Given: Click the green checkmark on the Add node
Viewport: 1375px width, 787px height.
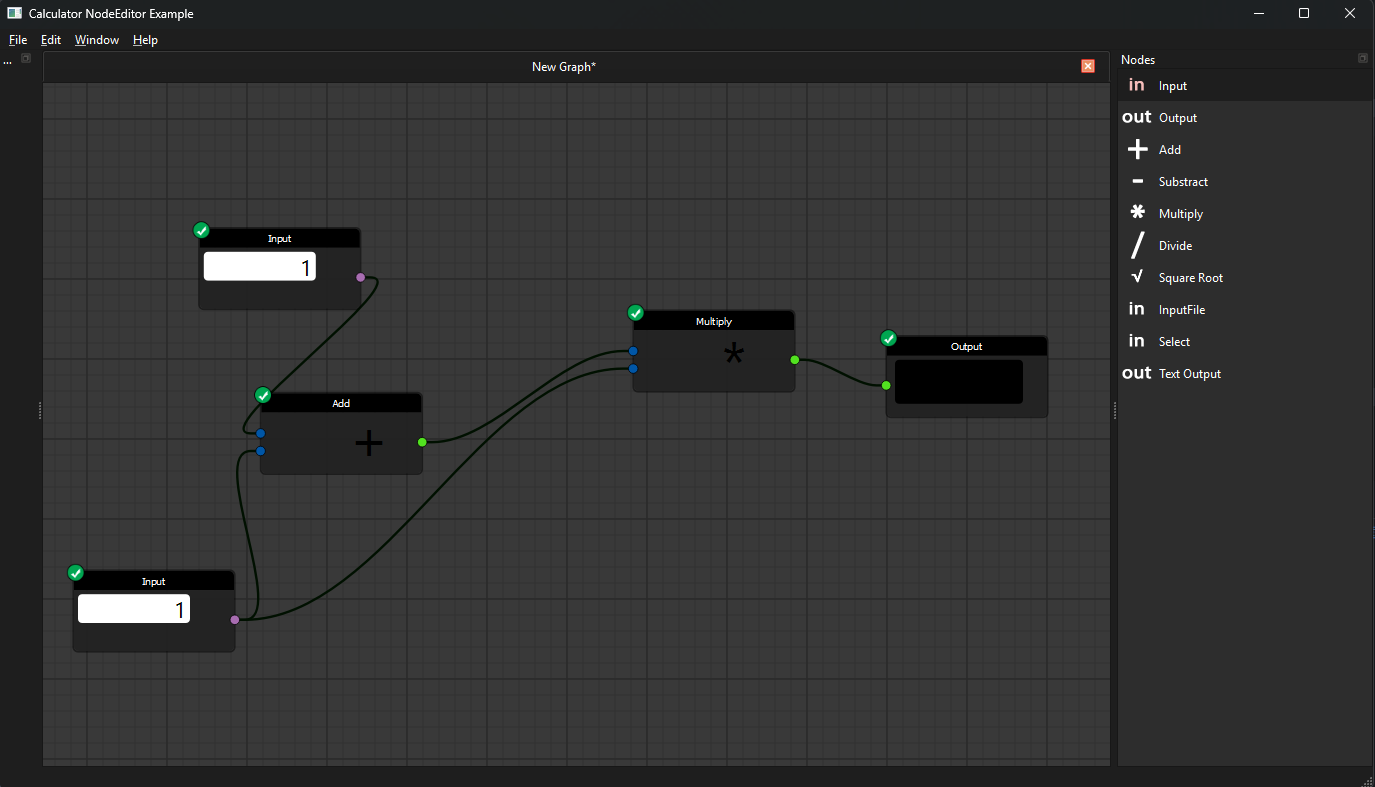Looking at the screenshot, I should point(264,395).
